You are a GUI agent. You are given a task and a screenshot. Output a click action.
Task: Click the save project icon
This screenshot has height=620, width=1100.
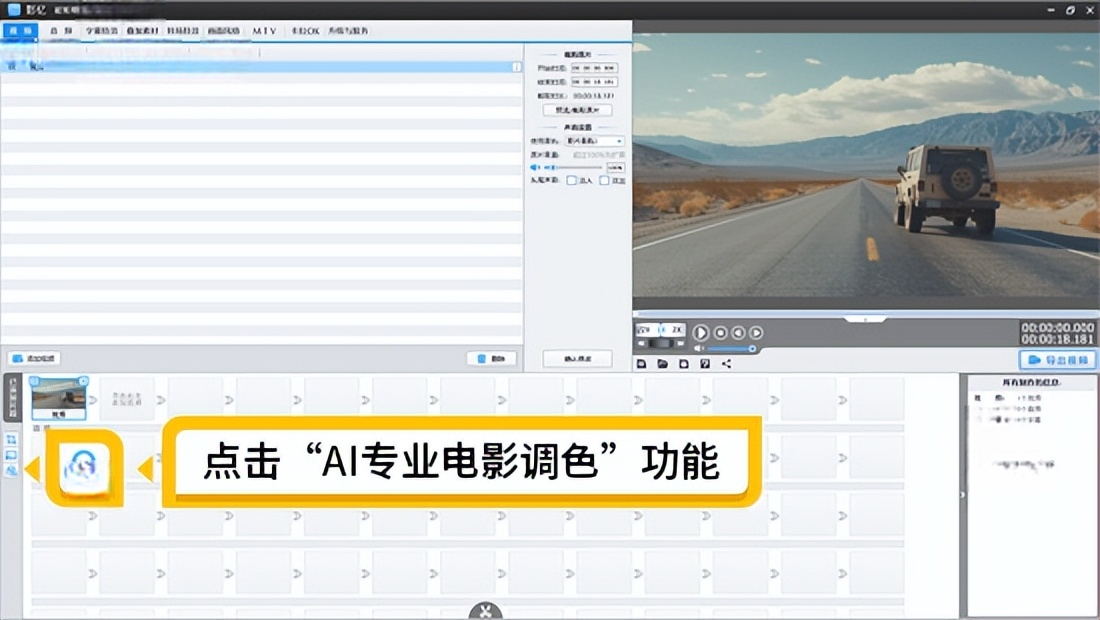684,364
